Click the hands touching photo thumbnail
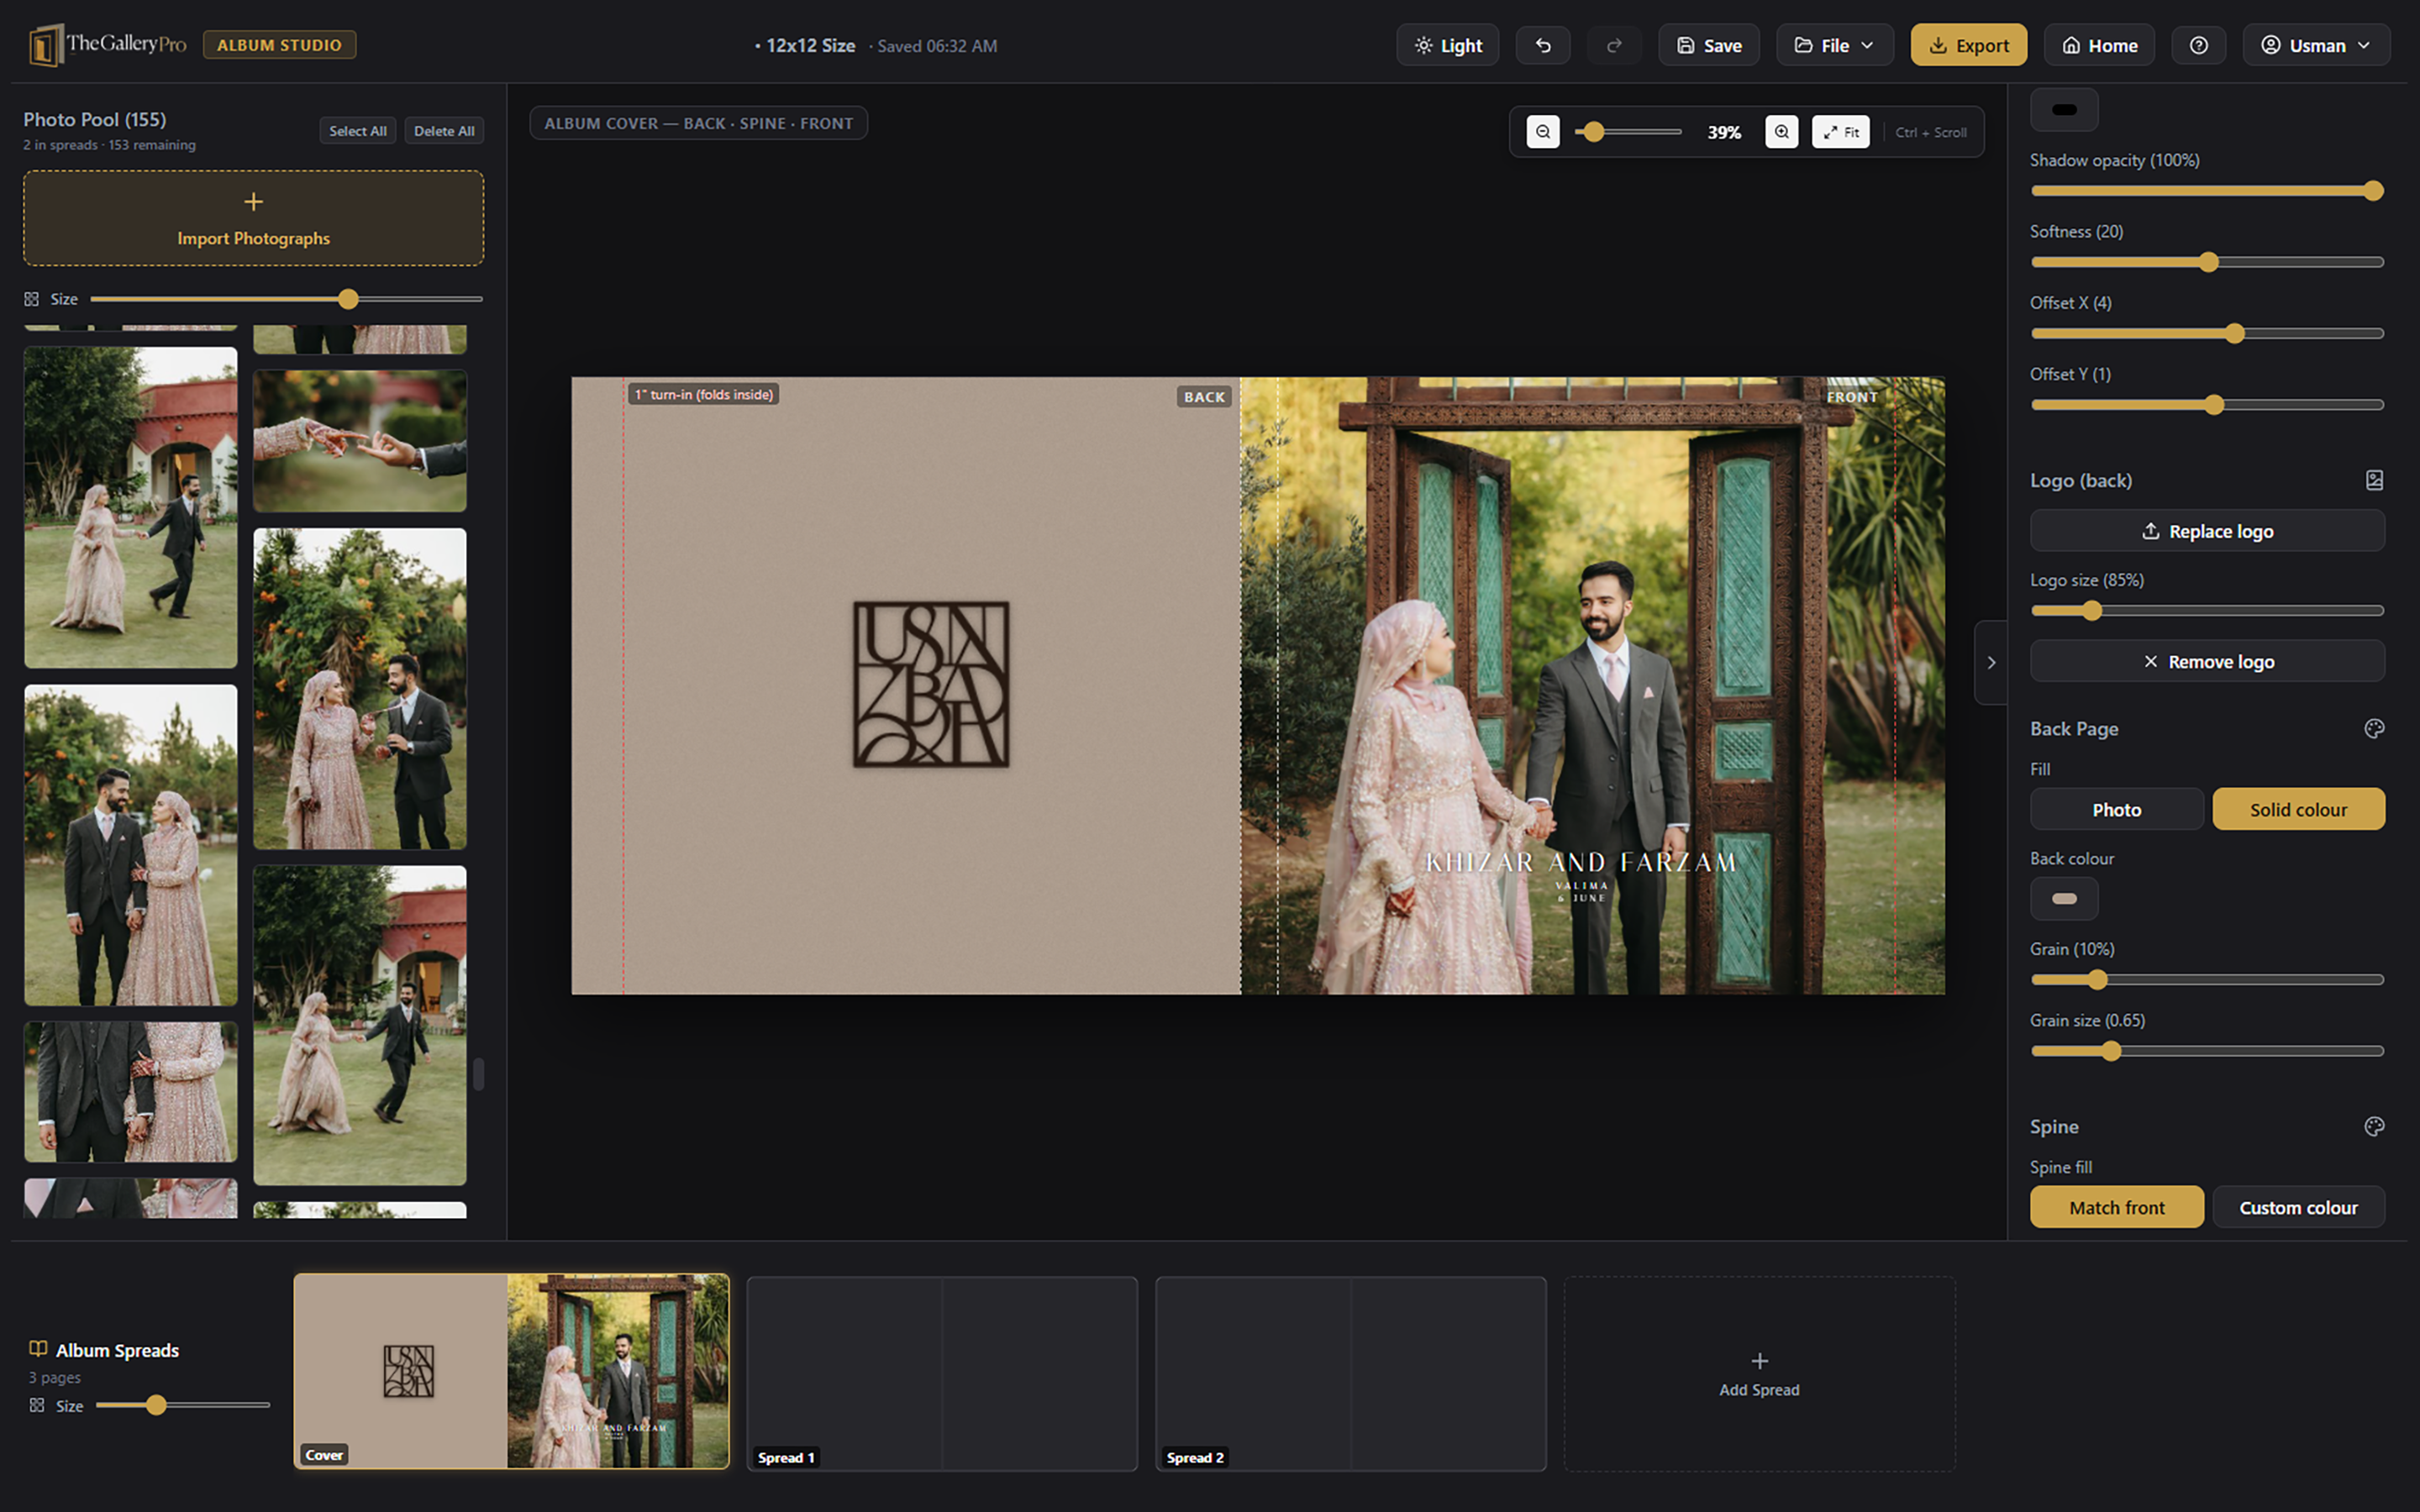2420x1512 pixels. point(360,441)
